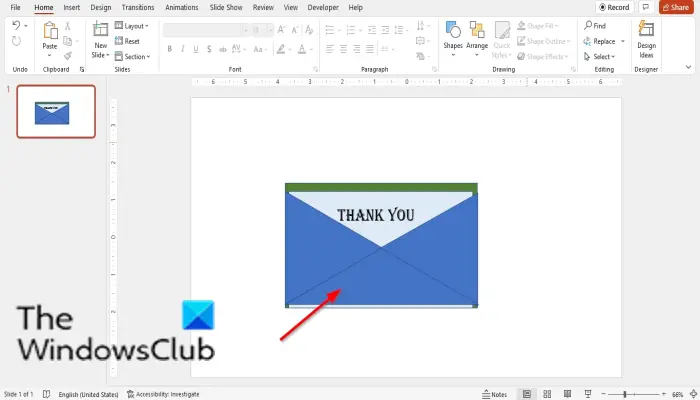The width and height of the screenshot is (700, 400).
Task: Toggle Bold formatting
Action: coord(170,49)
